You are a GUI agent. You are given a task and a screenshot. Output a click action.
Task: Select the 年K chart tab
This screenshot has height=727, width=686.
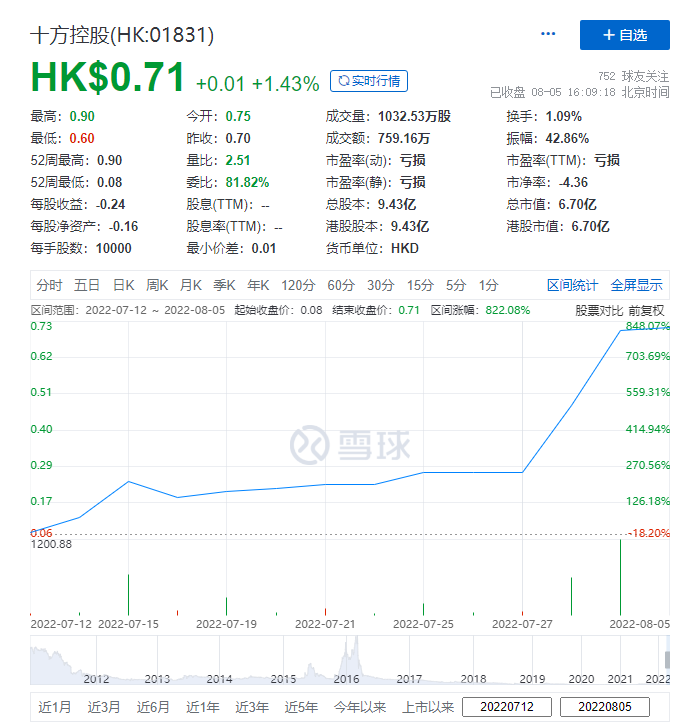pos(258,285)
